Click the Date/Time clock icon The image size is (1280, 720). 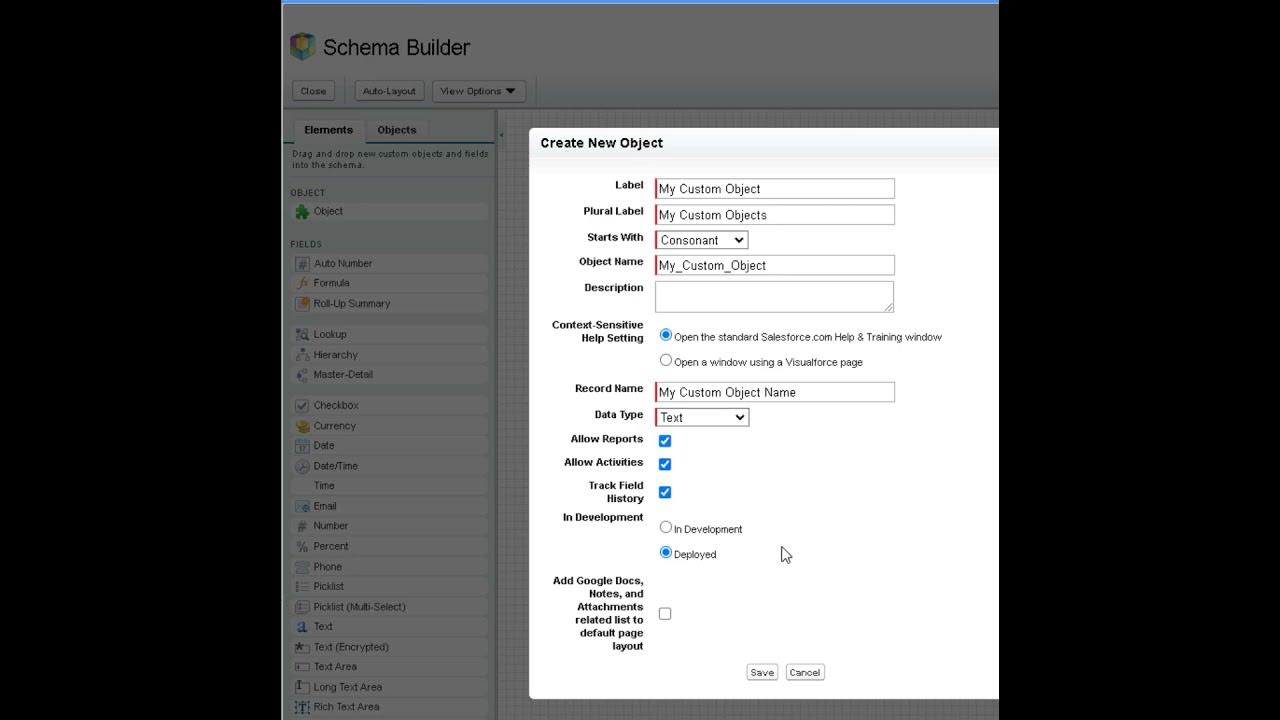[x=302, y=466]
